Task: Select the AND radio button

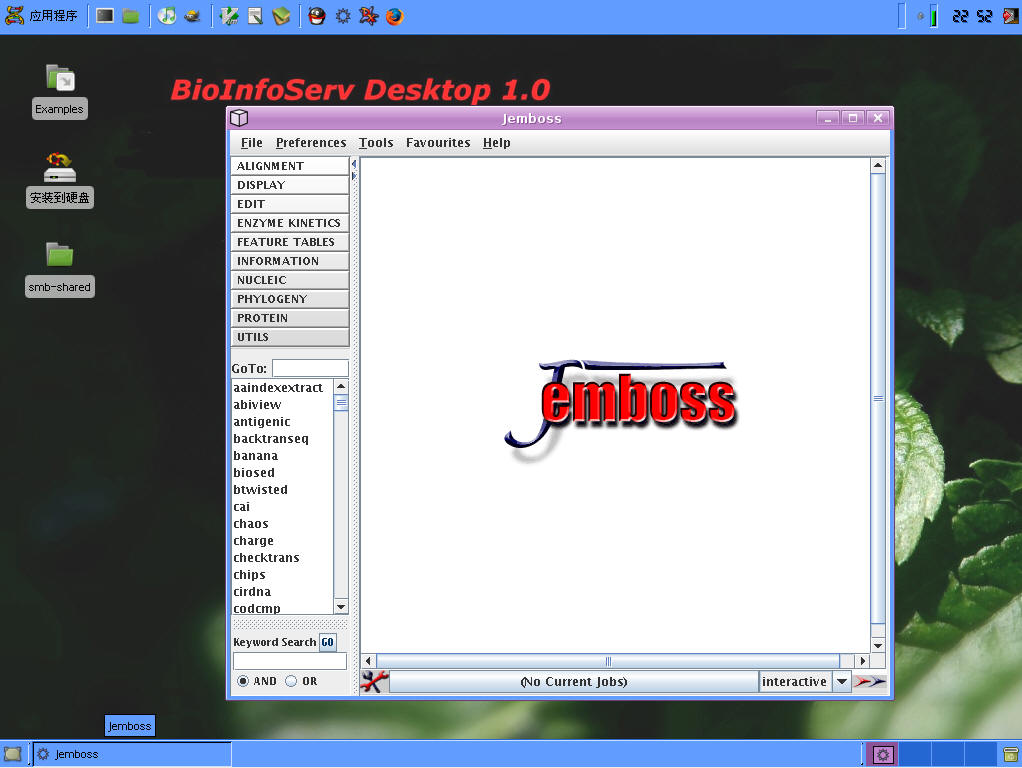Action: tap(243, 681)
